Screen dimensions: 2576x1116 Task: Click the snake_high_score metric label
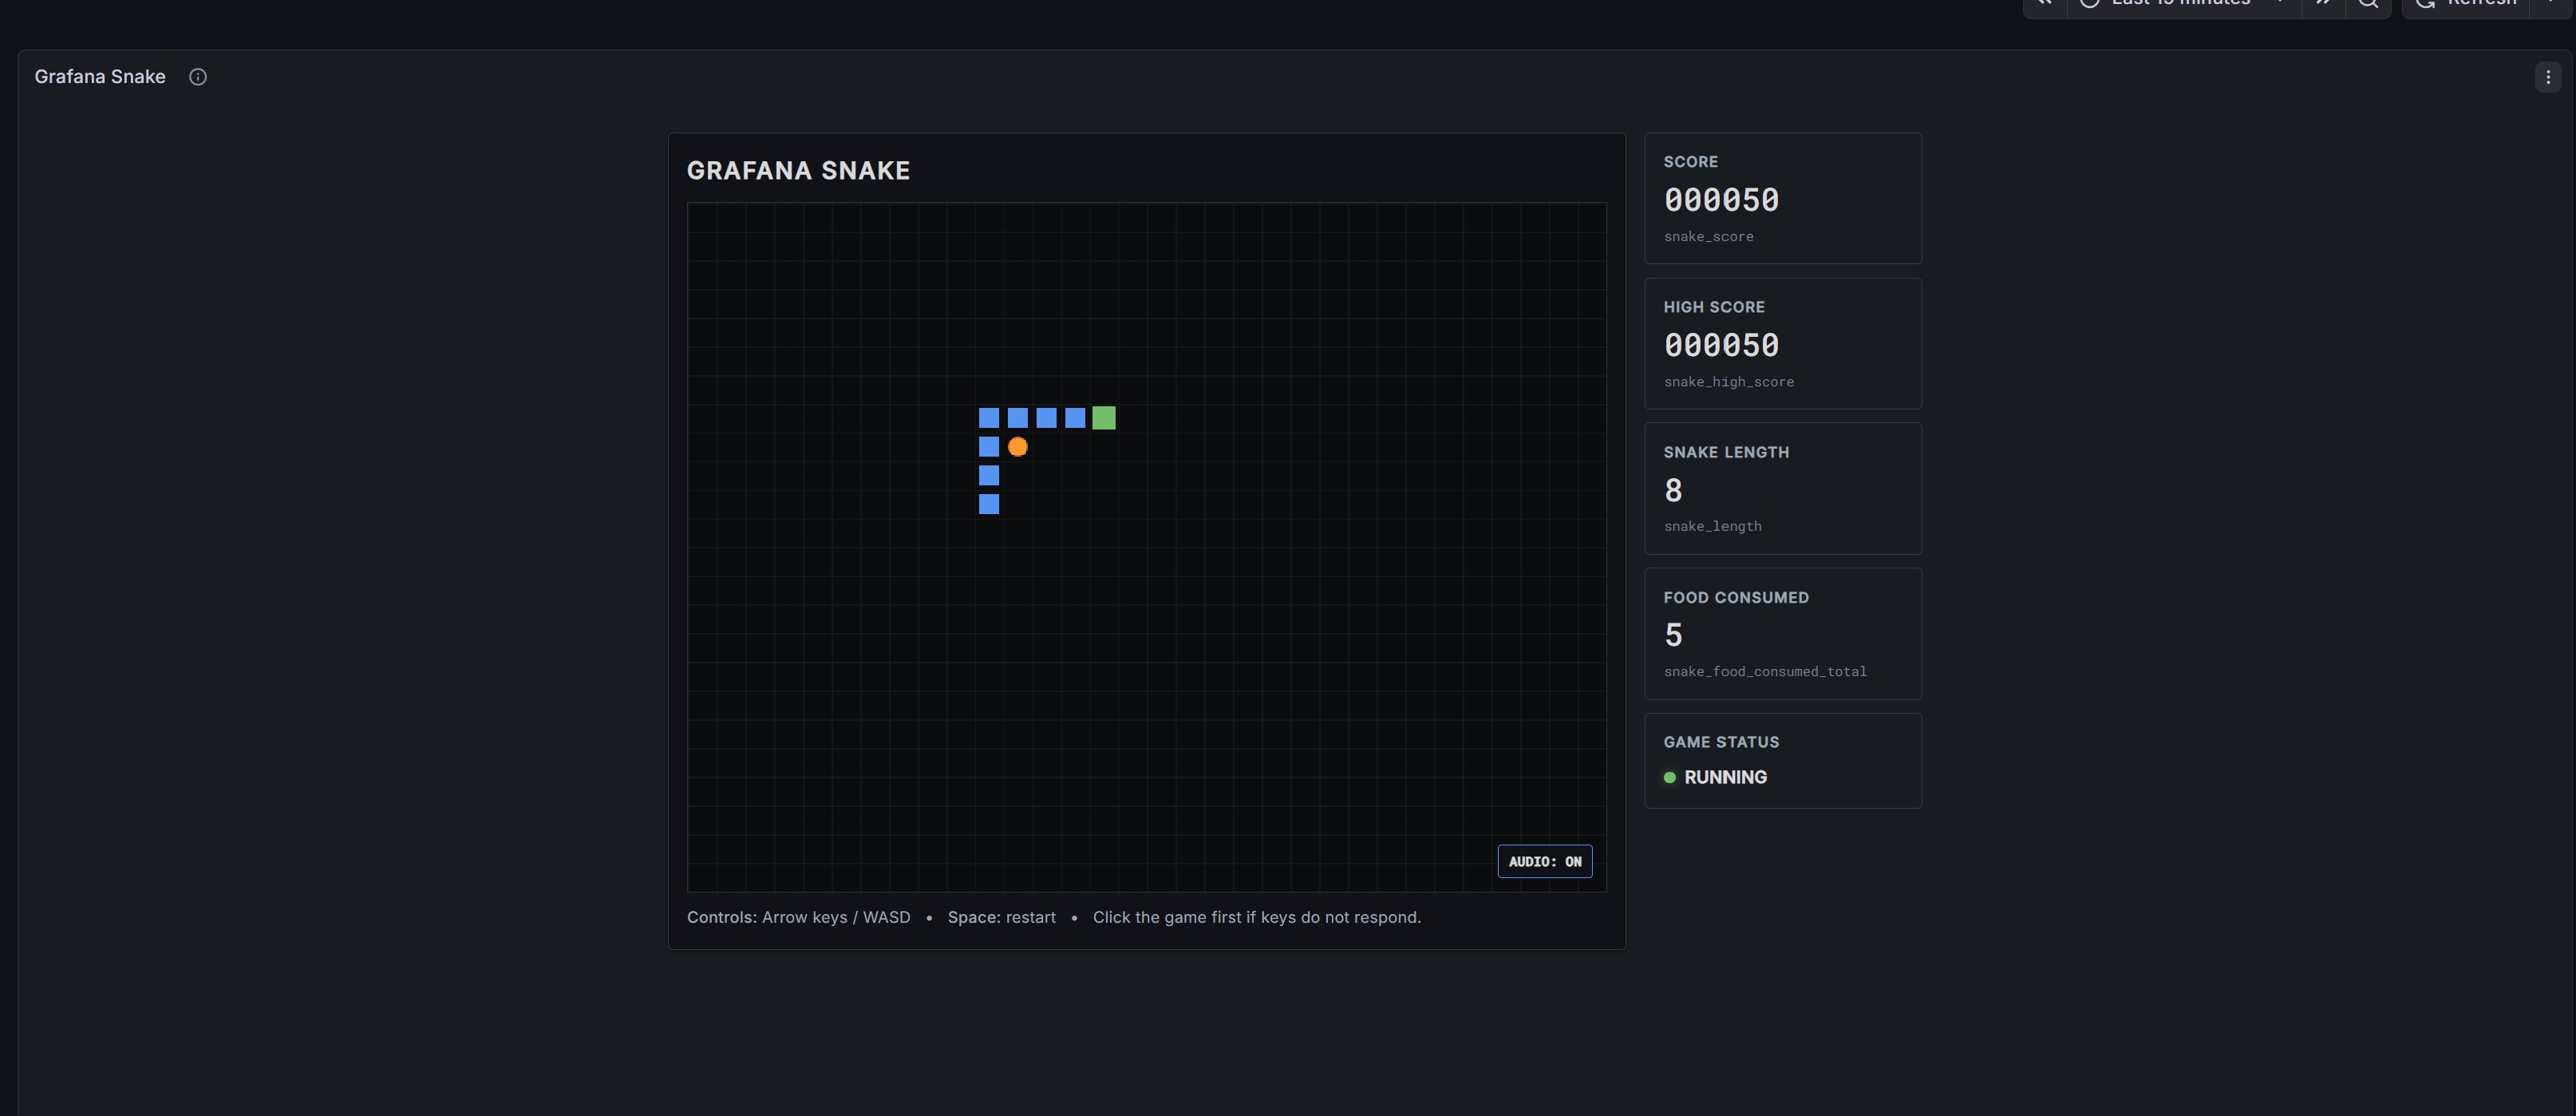click(1728, 382)
